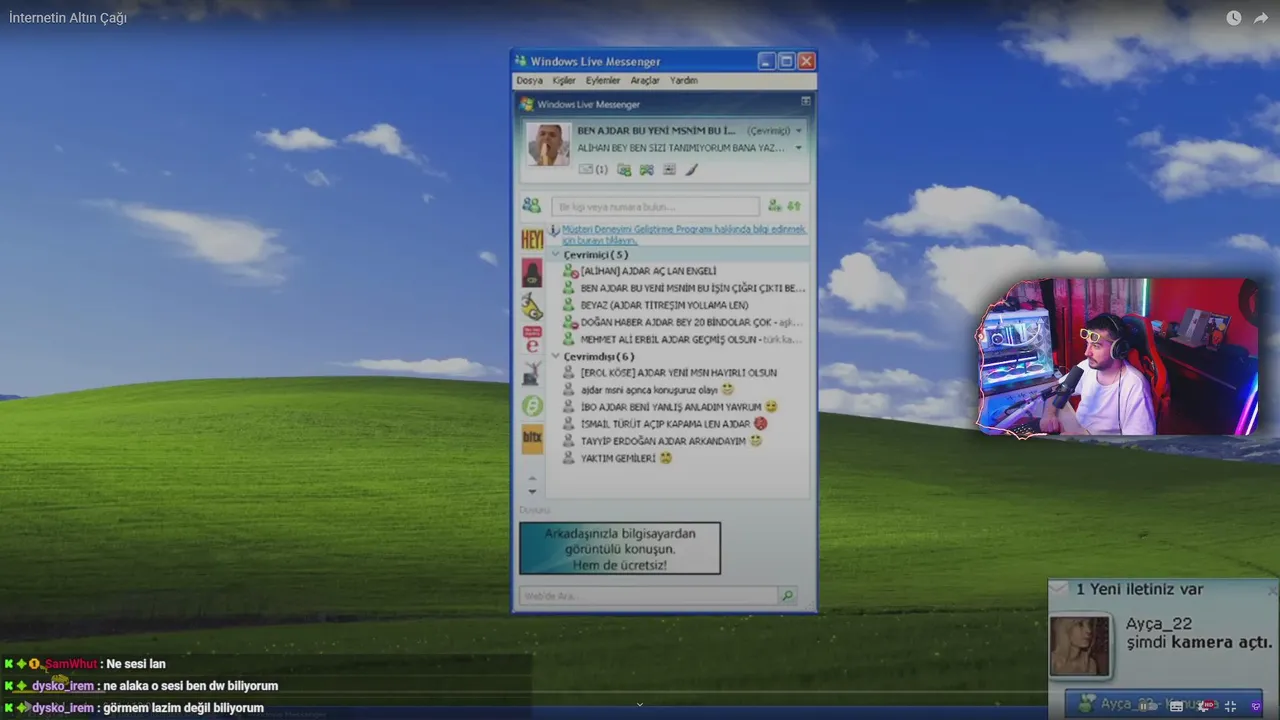Select contact BEYAZ (AJDAR TİTREŞİM YOLLAMA LEN)

(x=656, y=305)
